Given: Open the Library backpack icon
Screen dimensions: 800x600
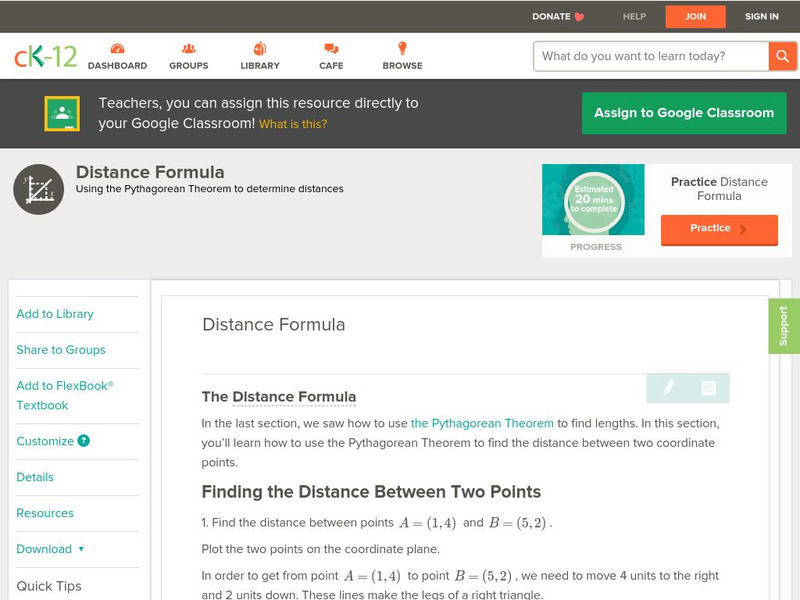Looking at the screenshot, I should pos(260,48).
